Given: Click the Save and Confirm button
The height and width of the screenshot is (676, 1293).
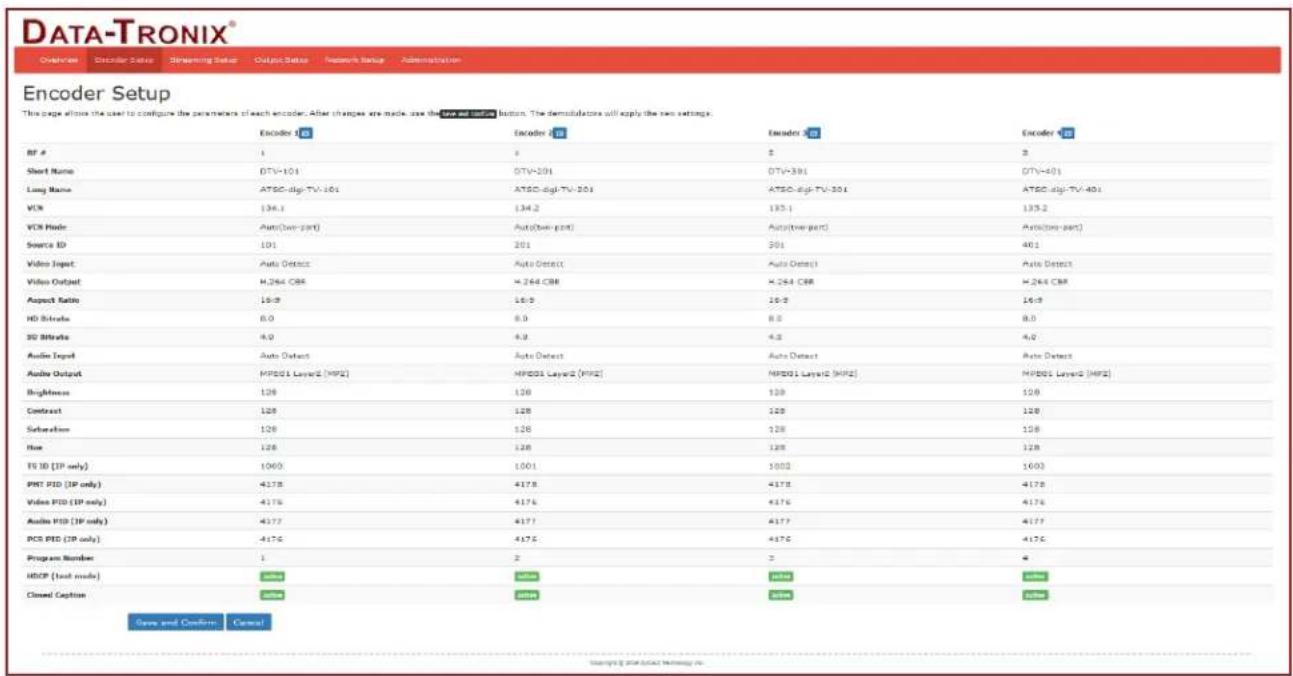Looking at the screenshot, I should click(x=175, y=622).
